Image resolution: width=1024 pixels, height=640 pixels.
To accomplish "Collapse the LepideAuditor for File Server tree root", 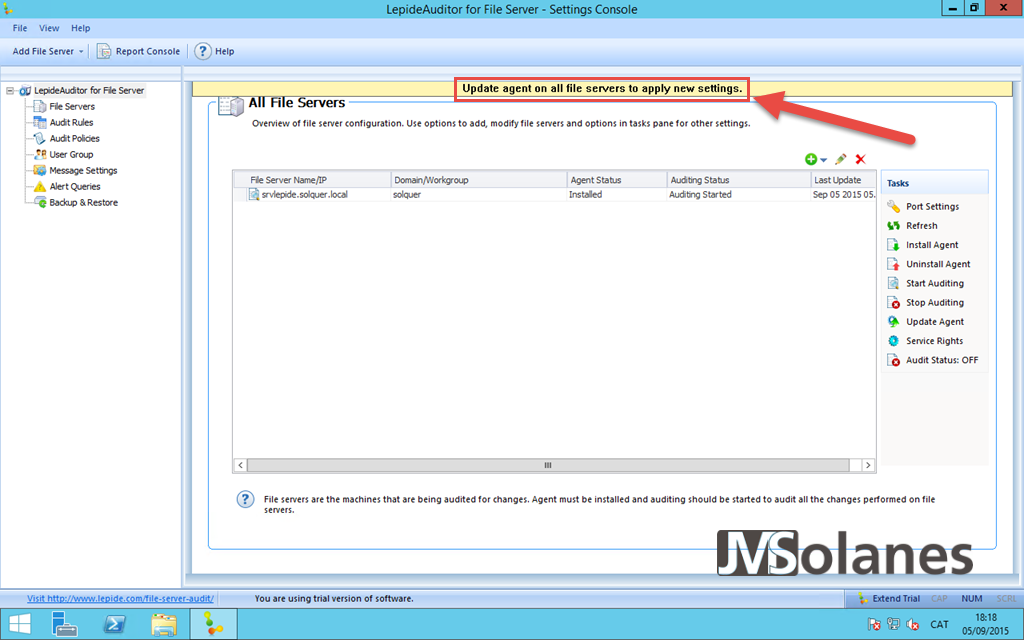I will 10,91.
